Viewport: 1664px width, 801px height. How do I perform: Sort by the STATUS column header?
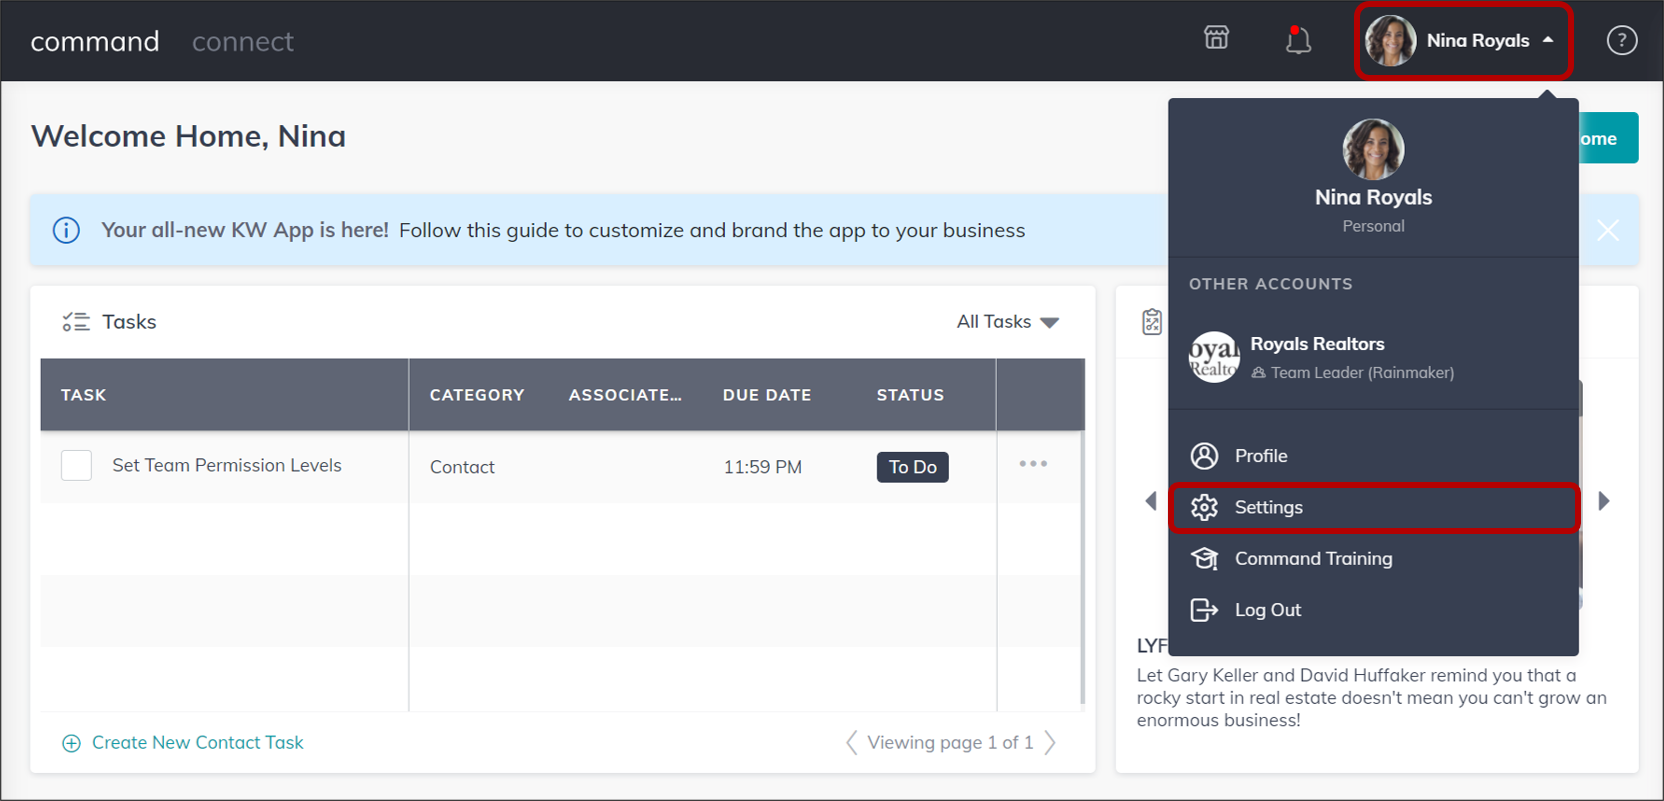point(910,395)
